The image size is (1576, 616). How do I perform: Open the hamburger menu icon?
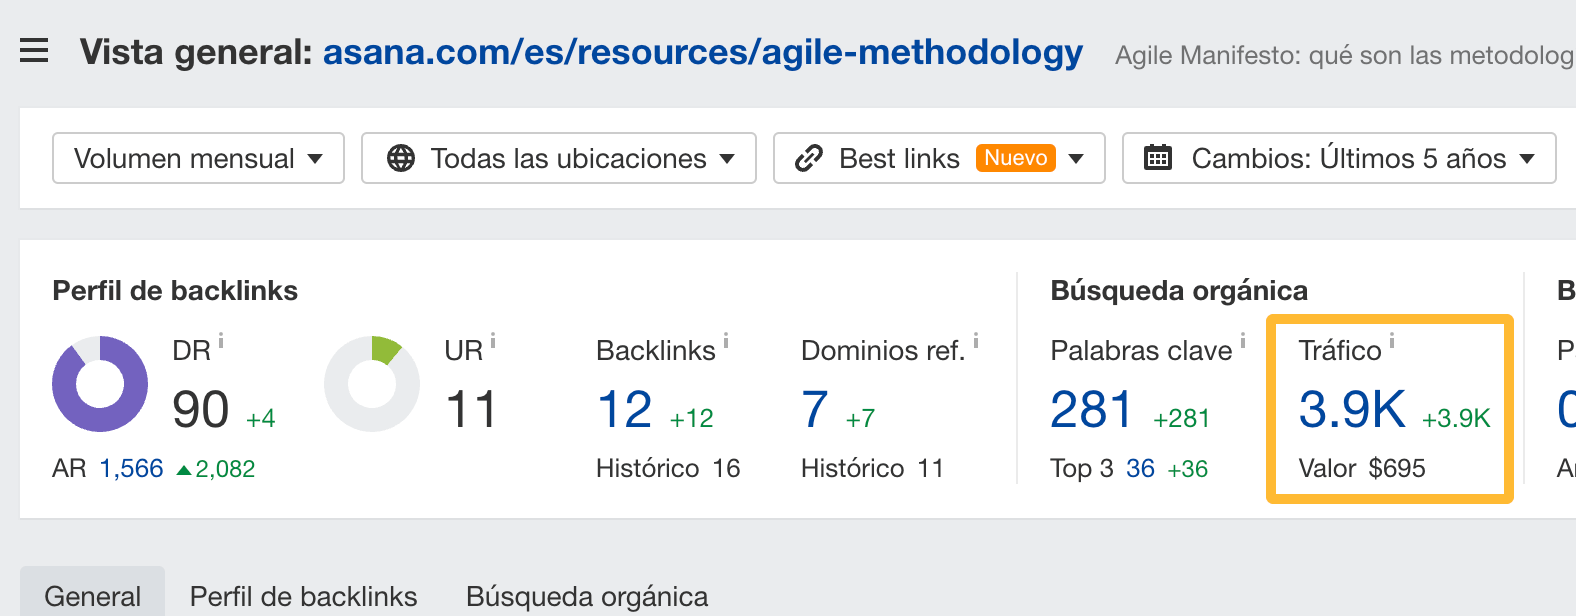pyautogui.click(x=34, y=50)
